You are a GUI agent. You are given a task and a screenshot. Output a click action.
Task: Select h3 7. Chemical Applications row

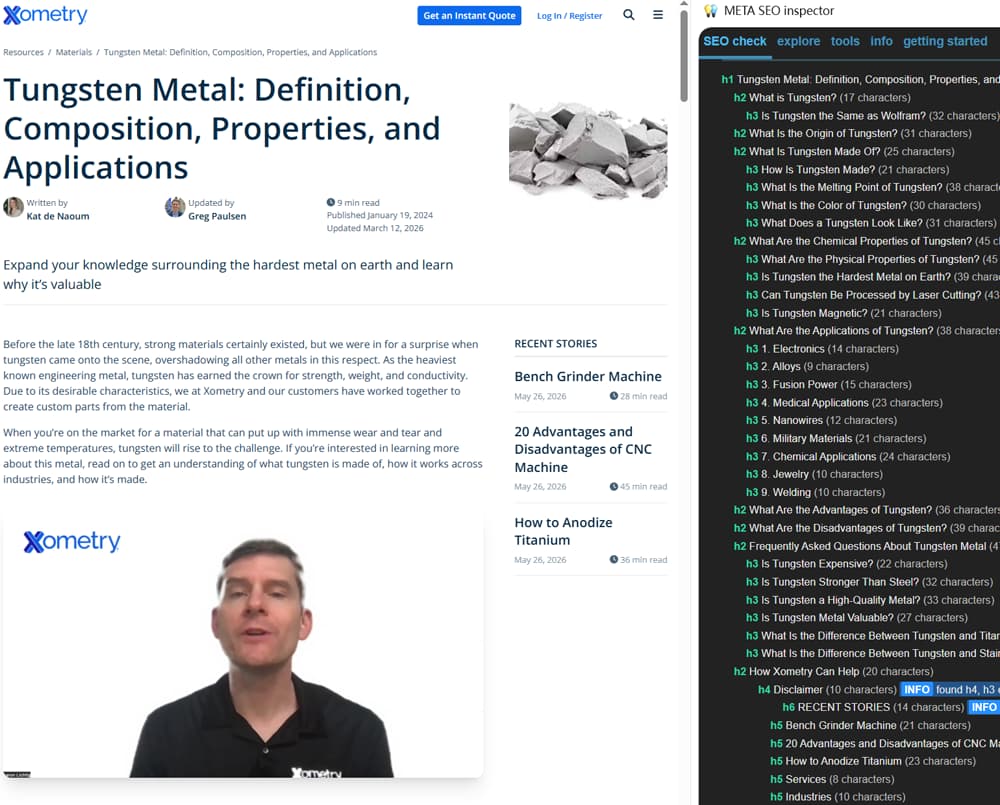(x=848, y=457)
